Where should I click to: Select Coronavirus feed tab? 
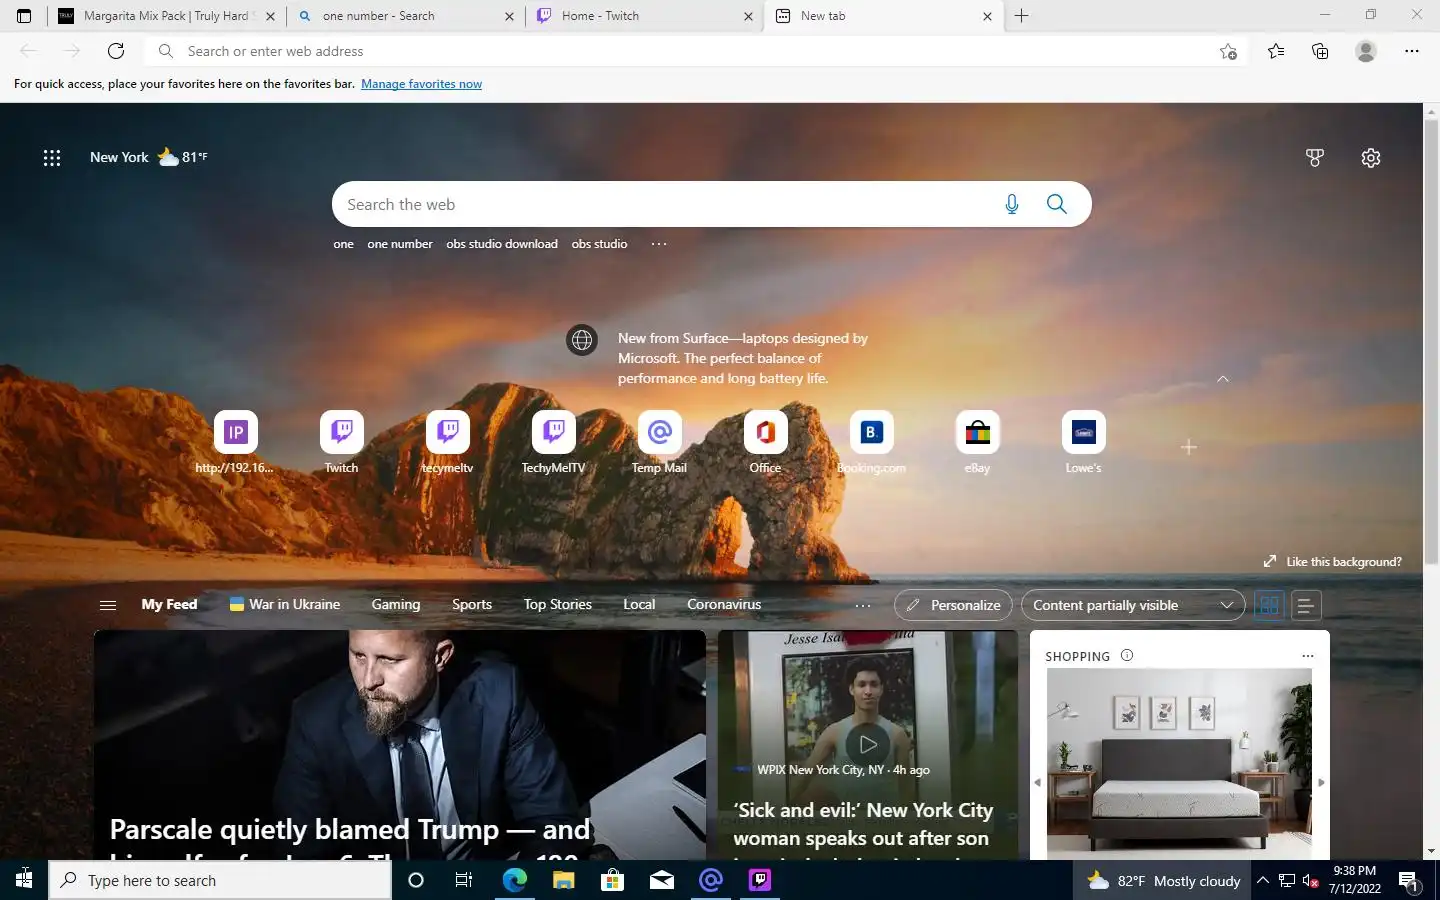tap(724, 604)
